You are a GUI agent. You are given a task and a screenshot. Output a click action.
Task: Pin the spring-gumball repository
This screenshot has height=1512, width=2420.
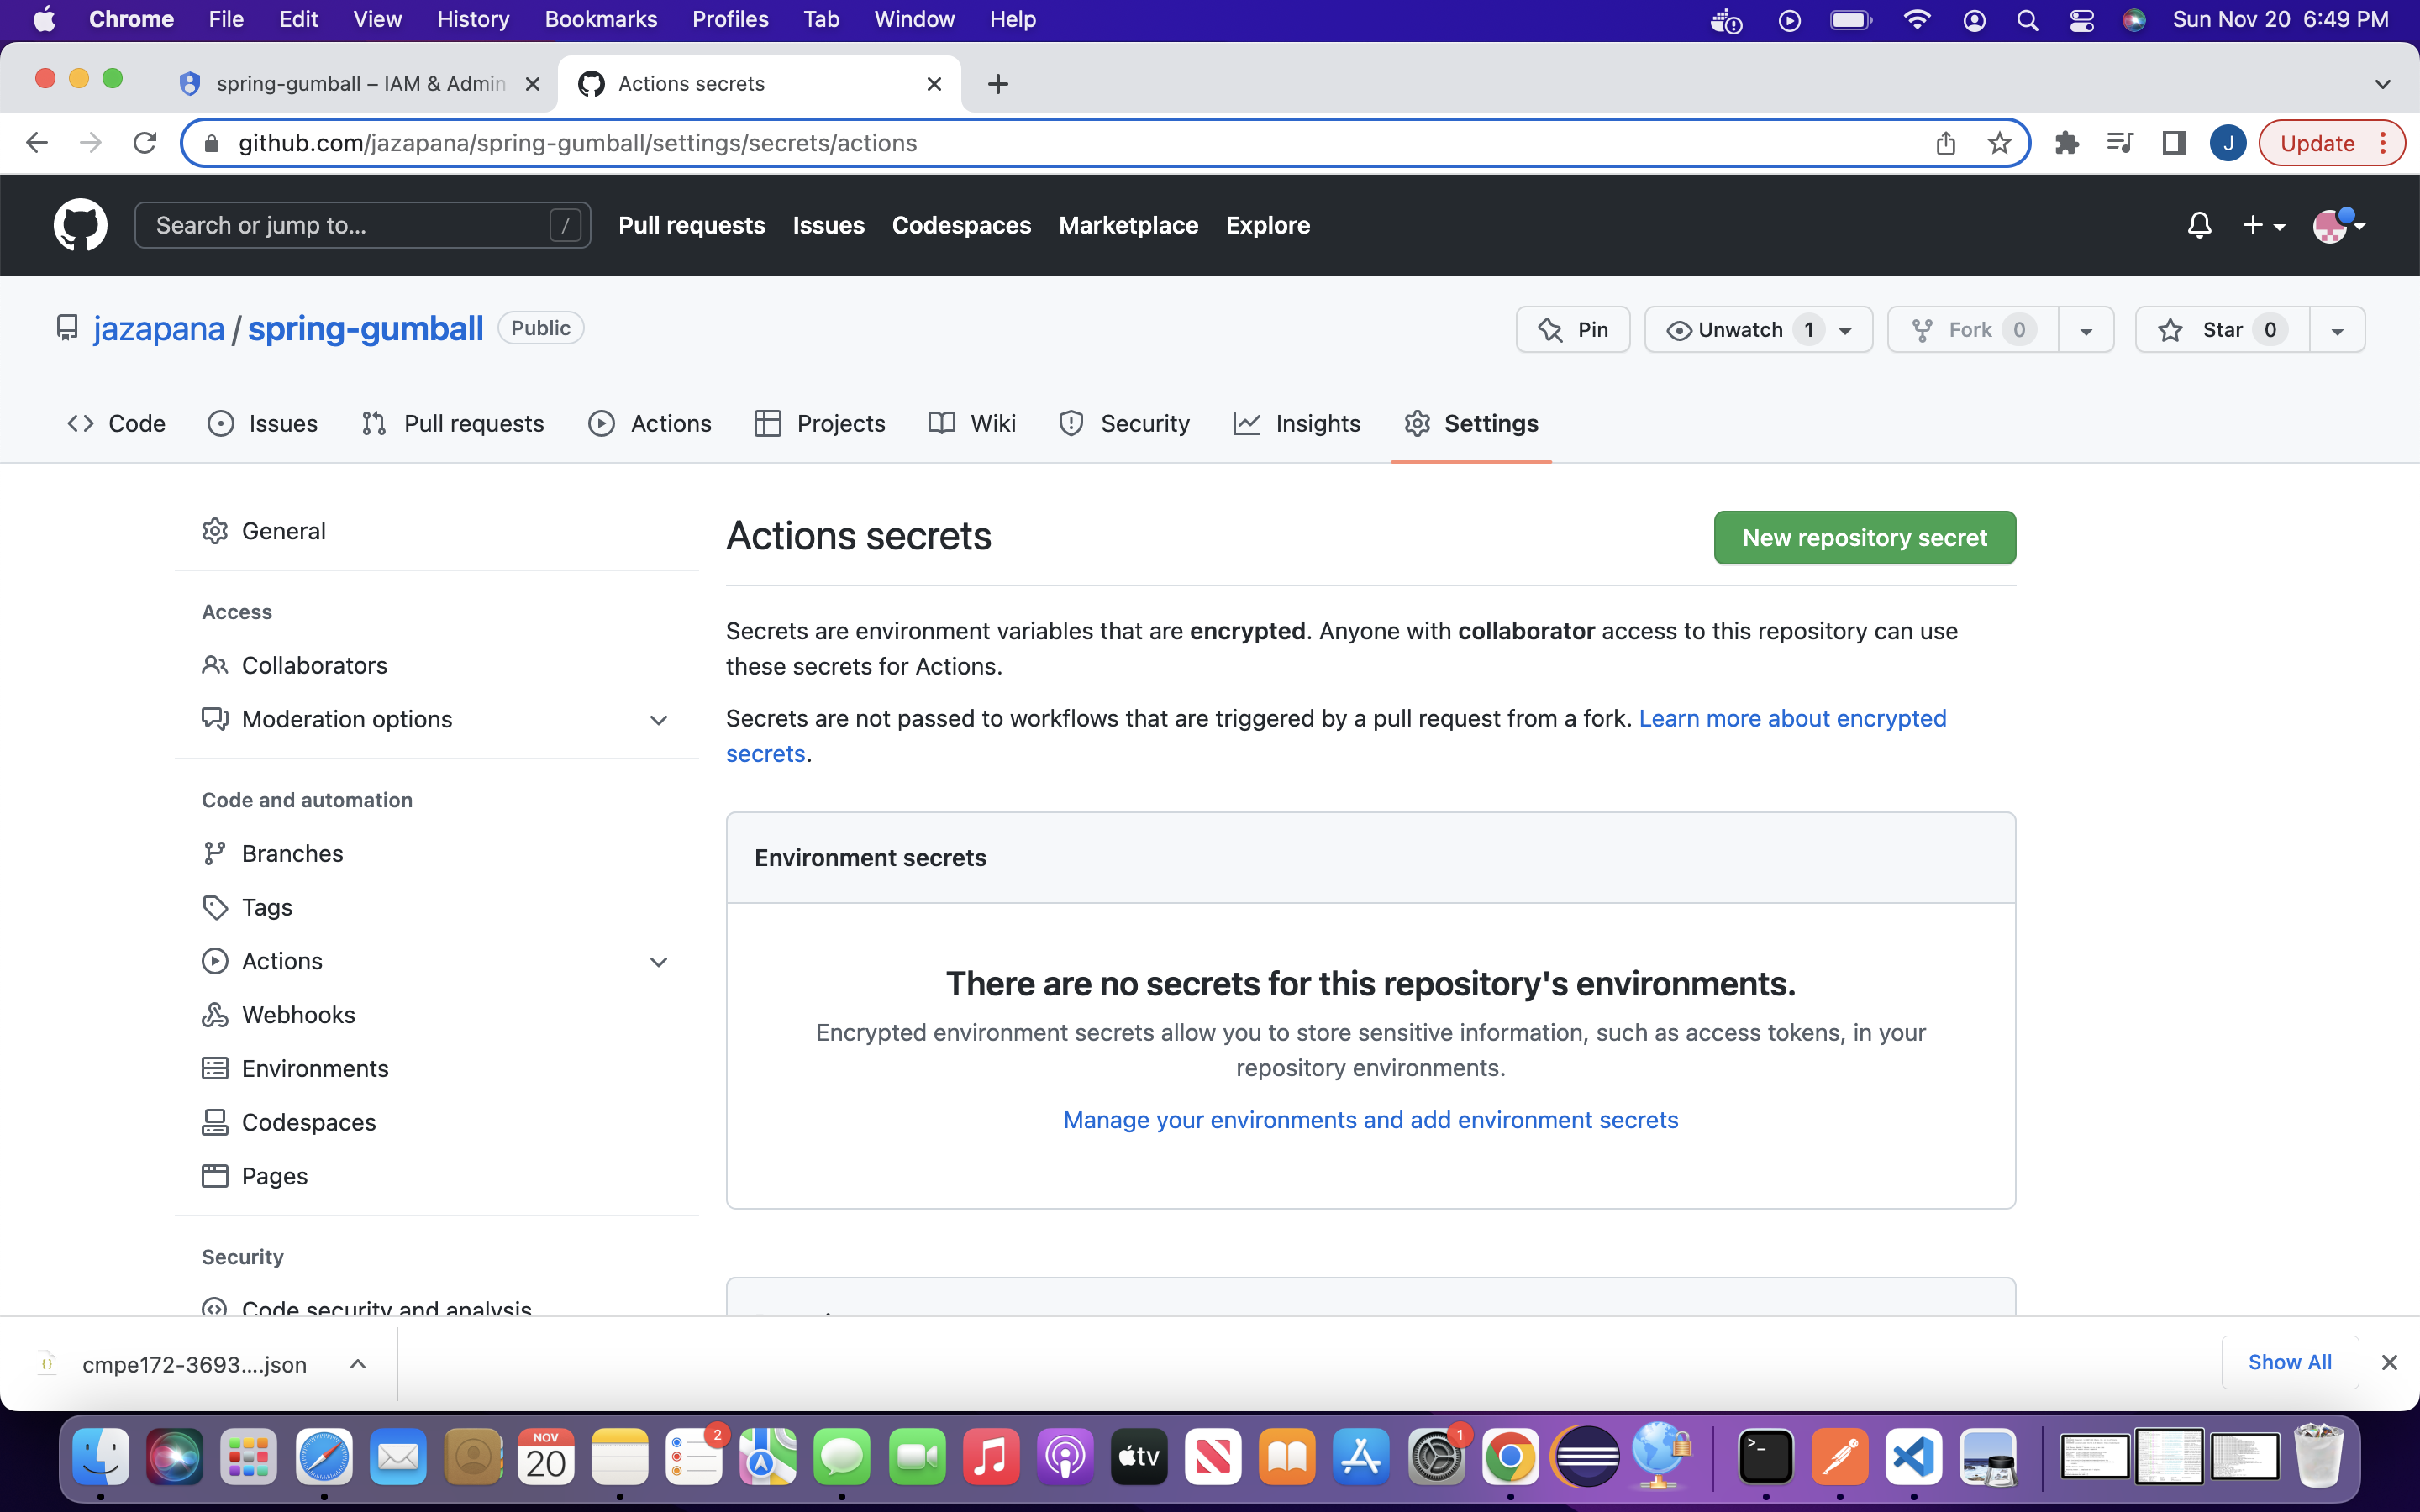pyautogui.click(x=1573, y=330)
